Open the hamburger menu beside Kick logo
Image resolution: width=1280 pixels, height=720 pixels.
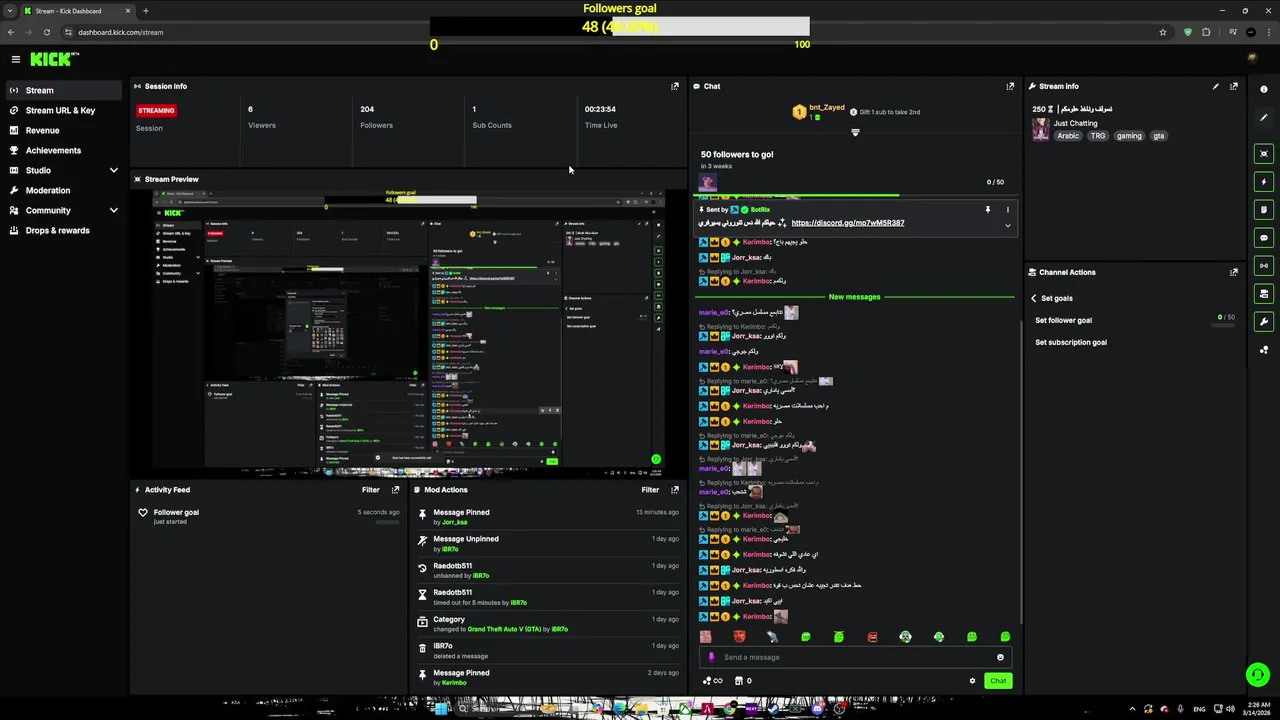(15, 59)
